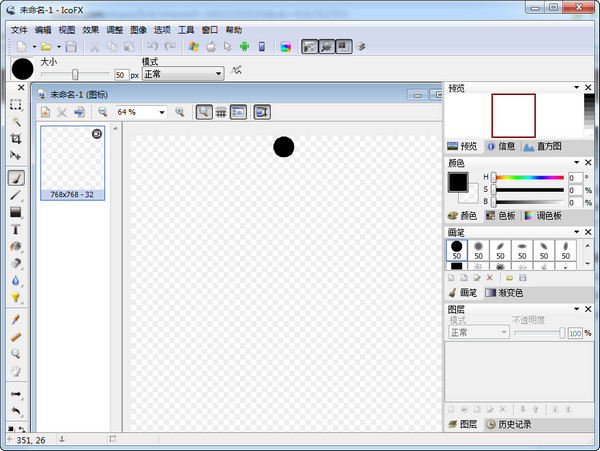Open the brush mode dropdown showing 正常
This screenshot has height=451, width=600.
point(182,74)
